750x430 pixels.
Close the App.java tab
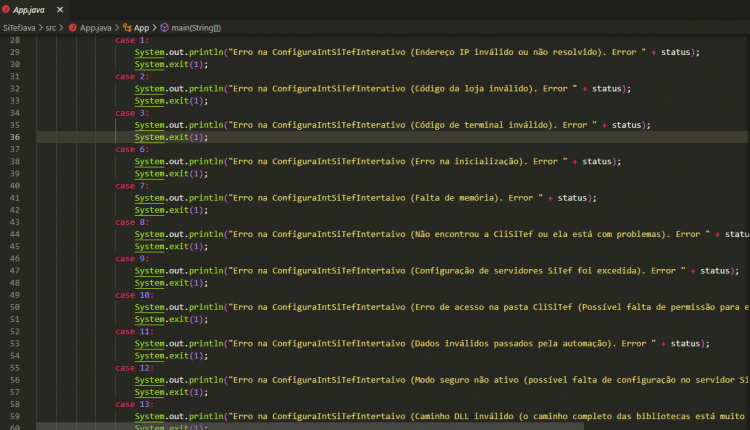pyautogui.click(x=60, y=10)
